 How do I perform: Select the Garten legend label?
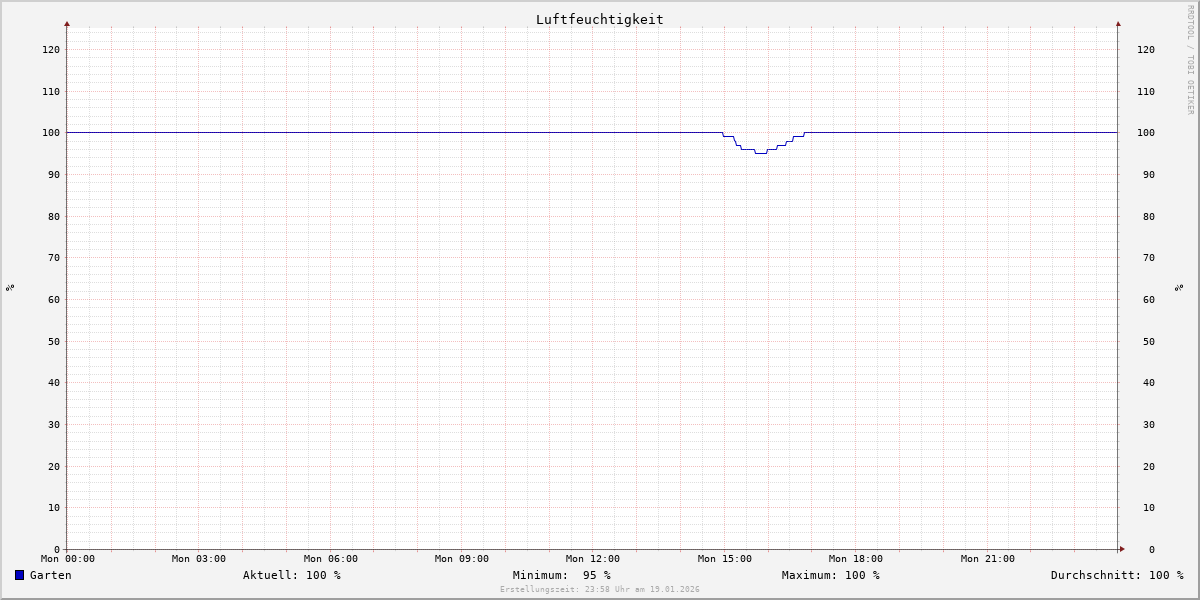51,575
